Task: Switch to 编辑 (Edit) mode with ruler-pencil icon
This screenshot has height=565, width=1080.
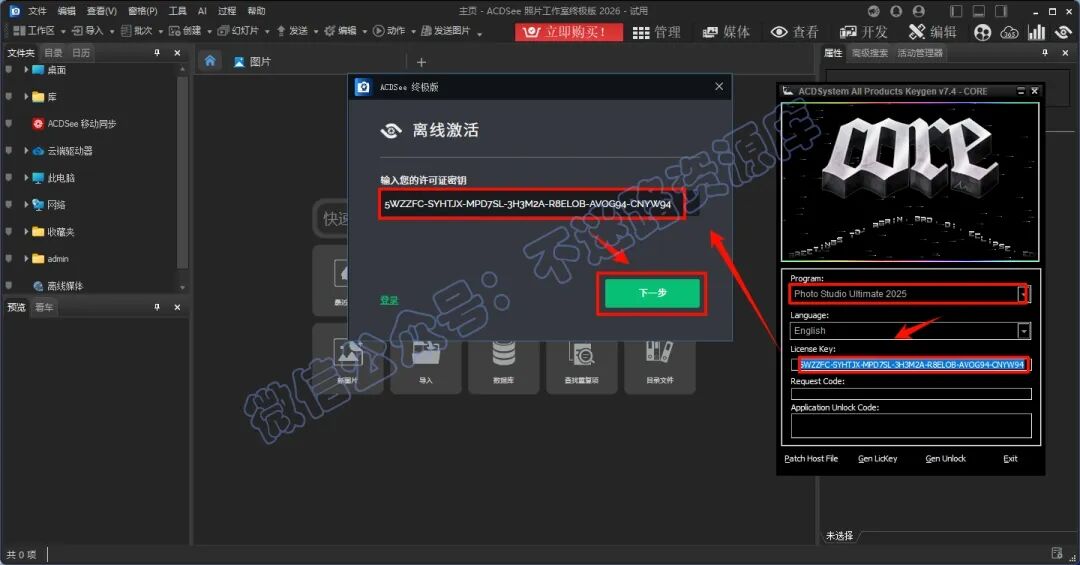Action: coord(932,32)
